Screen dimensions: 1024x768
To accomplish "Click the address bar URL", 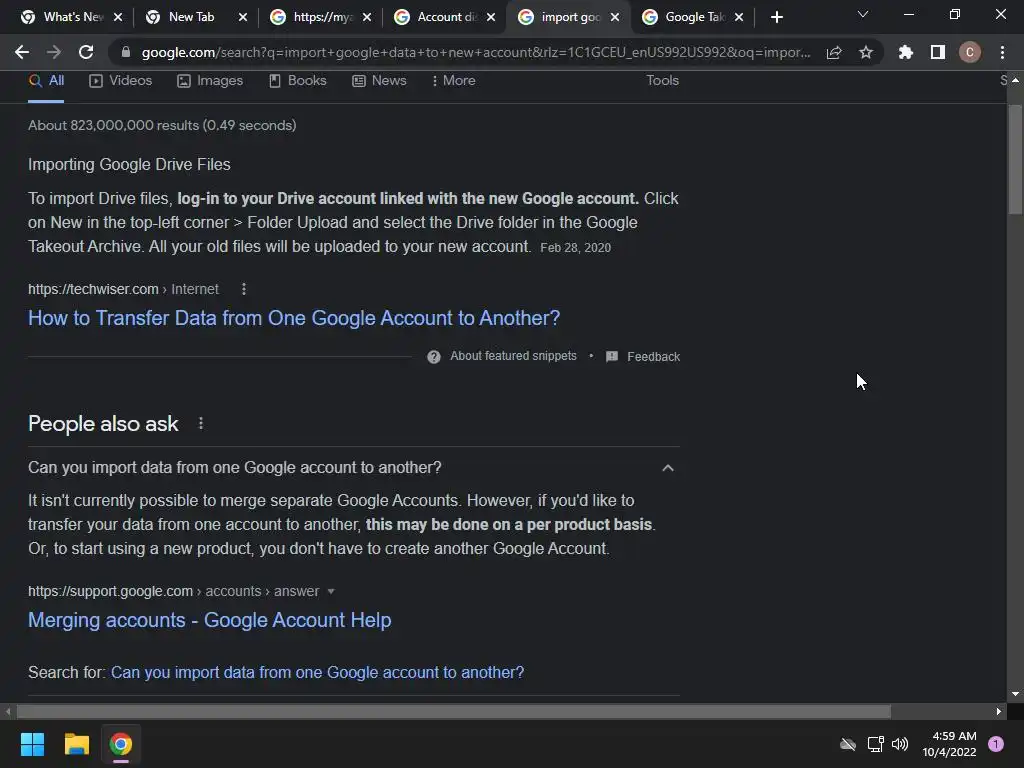I will point(475,52).
